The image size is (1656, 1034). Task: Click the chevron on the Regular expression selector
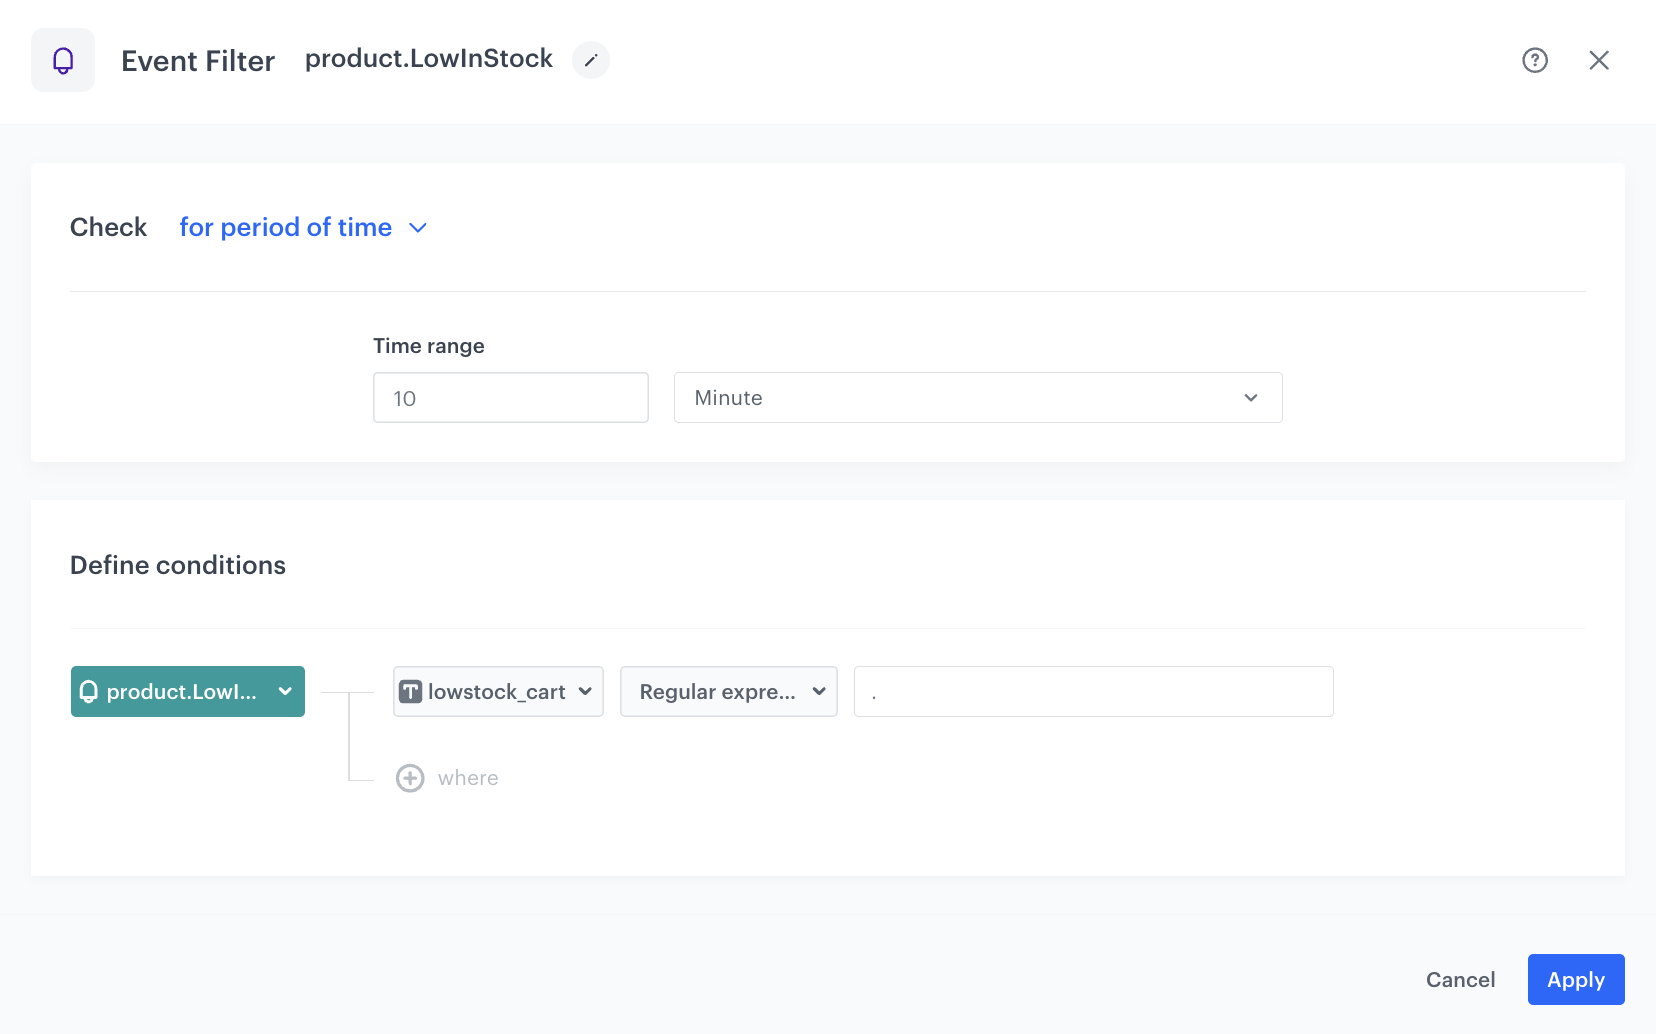[818, 691]
